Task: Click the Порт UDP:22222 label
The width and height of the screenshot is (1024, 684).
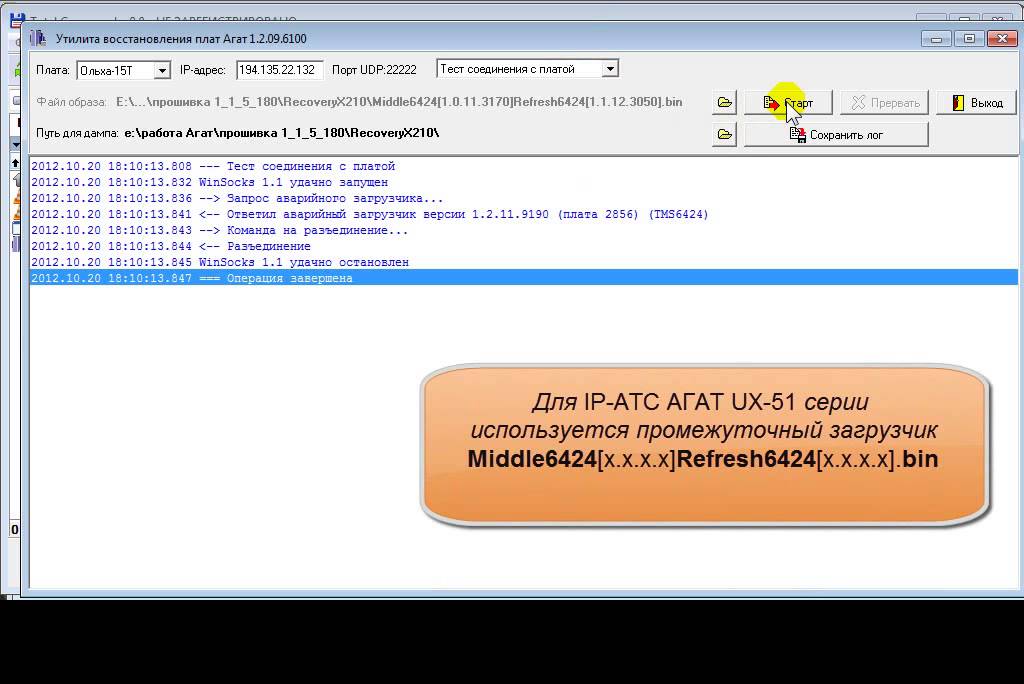Action: 374,70
